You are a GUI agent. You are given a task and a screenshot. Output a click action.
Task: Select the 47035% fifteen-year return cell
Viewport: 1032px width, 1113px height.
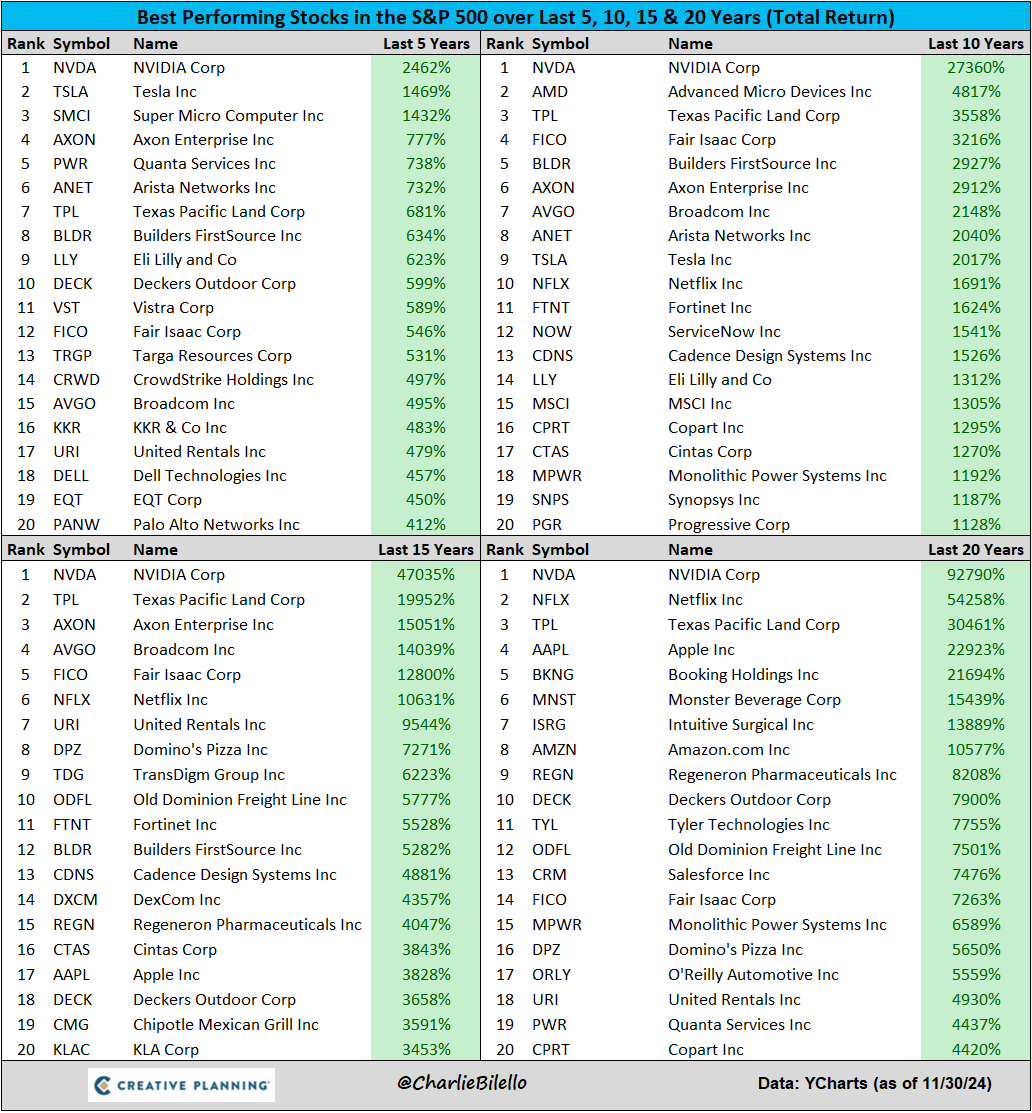(x=426, y=575)
